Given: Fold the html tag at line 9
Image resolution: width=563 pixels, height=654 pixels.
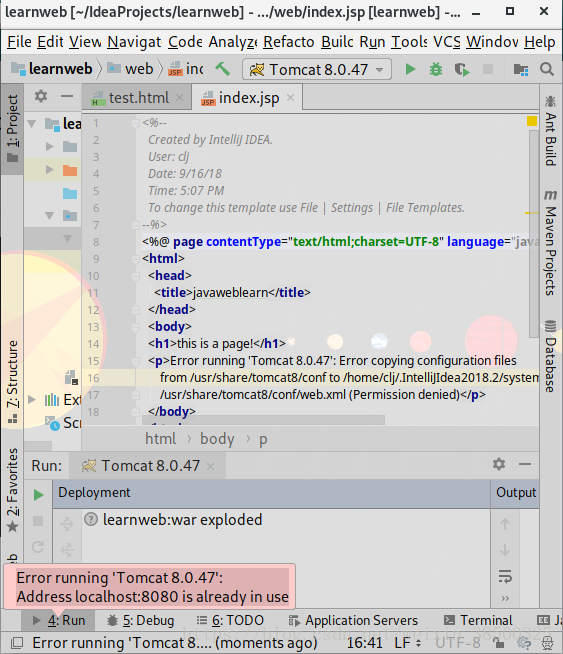Looking at the screenshot, I should pos(136,259).
